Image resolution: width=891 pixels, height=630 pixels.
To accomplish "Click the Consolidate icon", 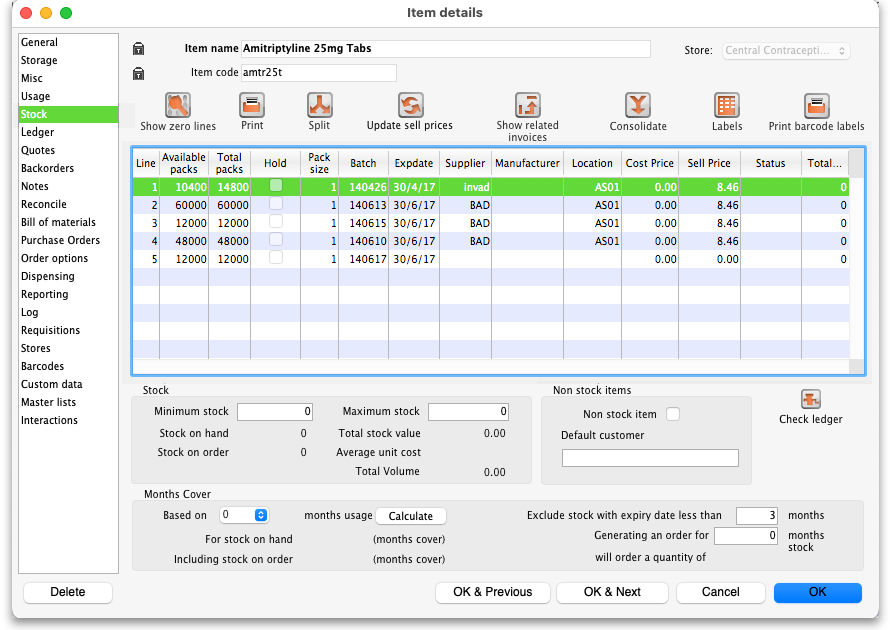I will (638, 105).
